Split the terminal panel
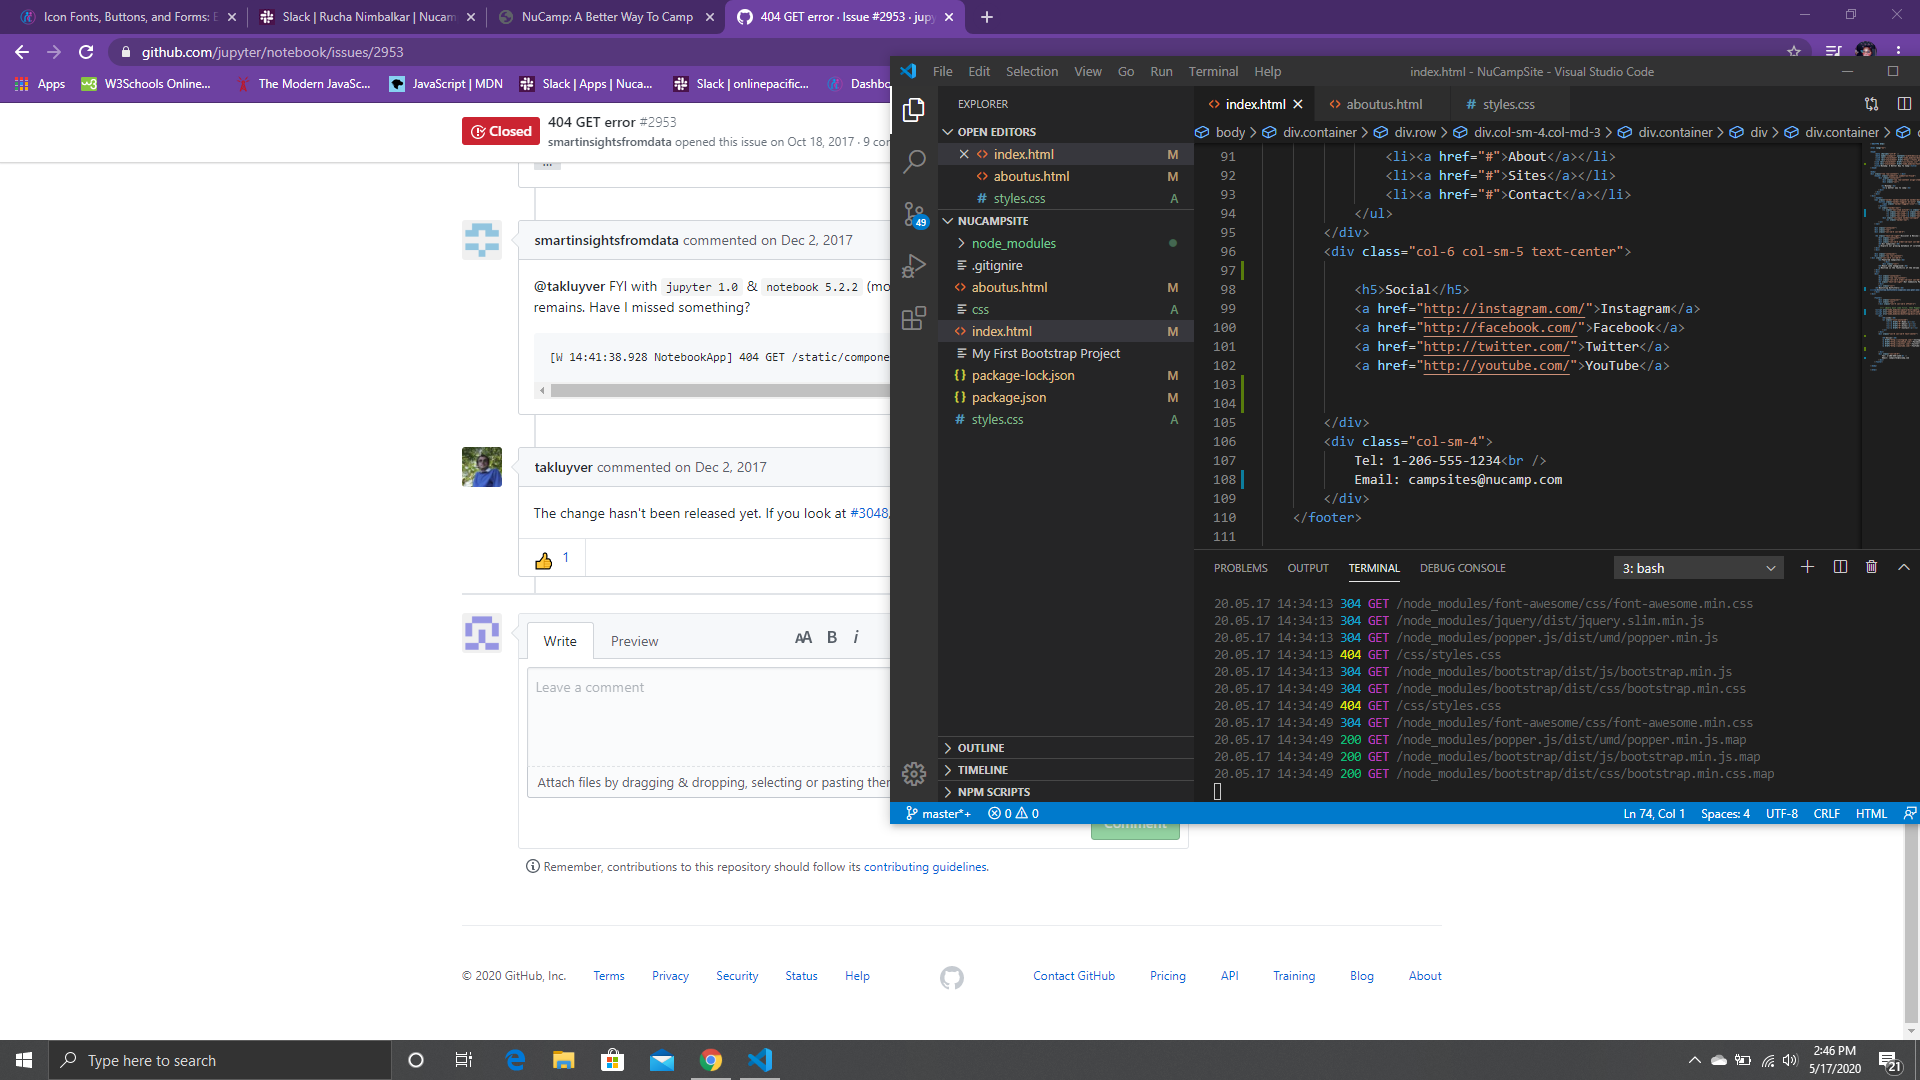The height and width of the screenshot is (1080, 1920). pos(1840,567)
